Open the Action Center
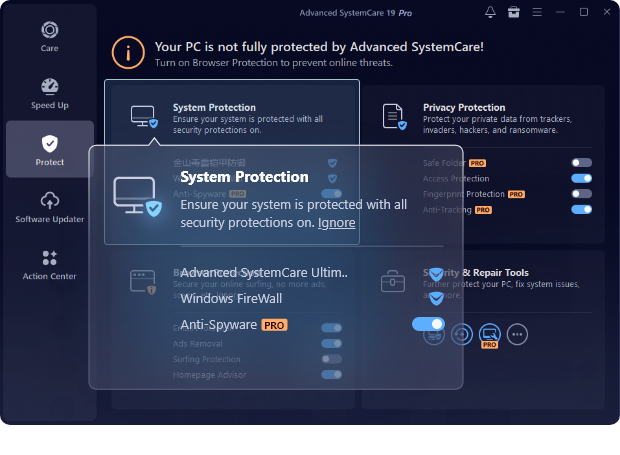Viewport: 620px width, 455px height. [x=49, y=264]
